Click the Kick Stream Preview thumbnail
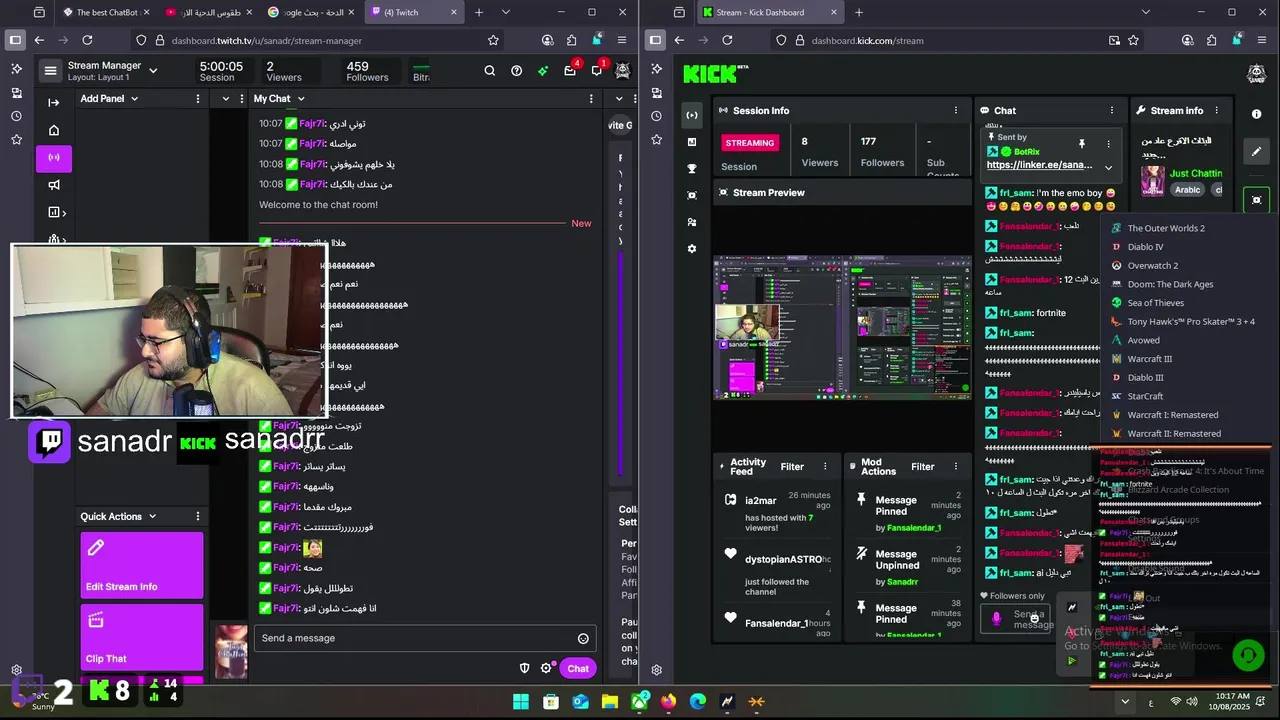1280x720 pixels. (842, 328)
